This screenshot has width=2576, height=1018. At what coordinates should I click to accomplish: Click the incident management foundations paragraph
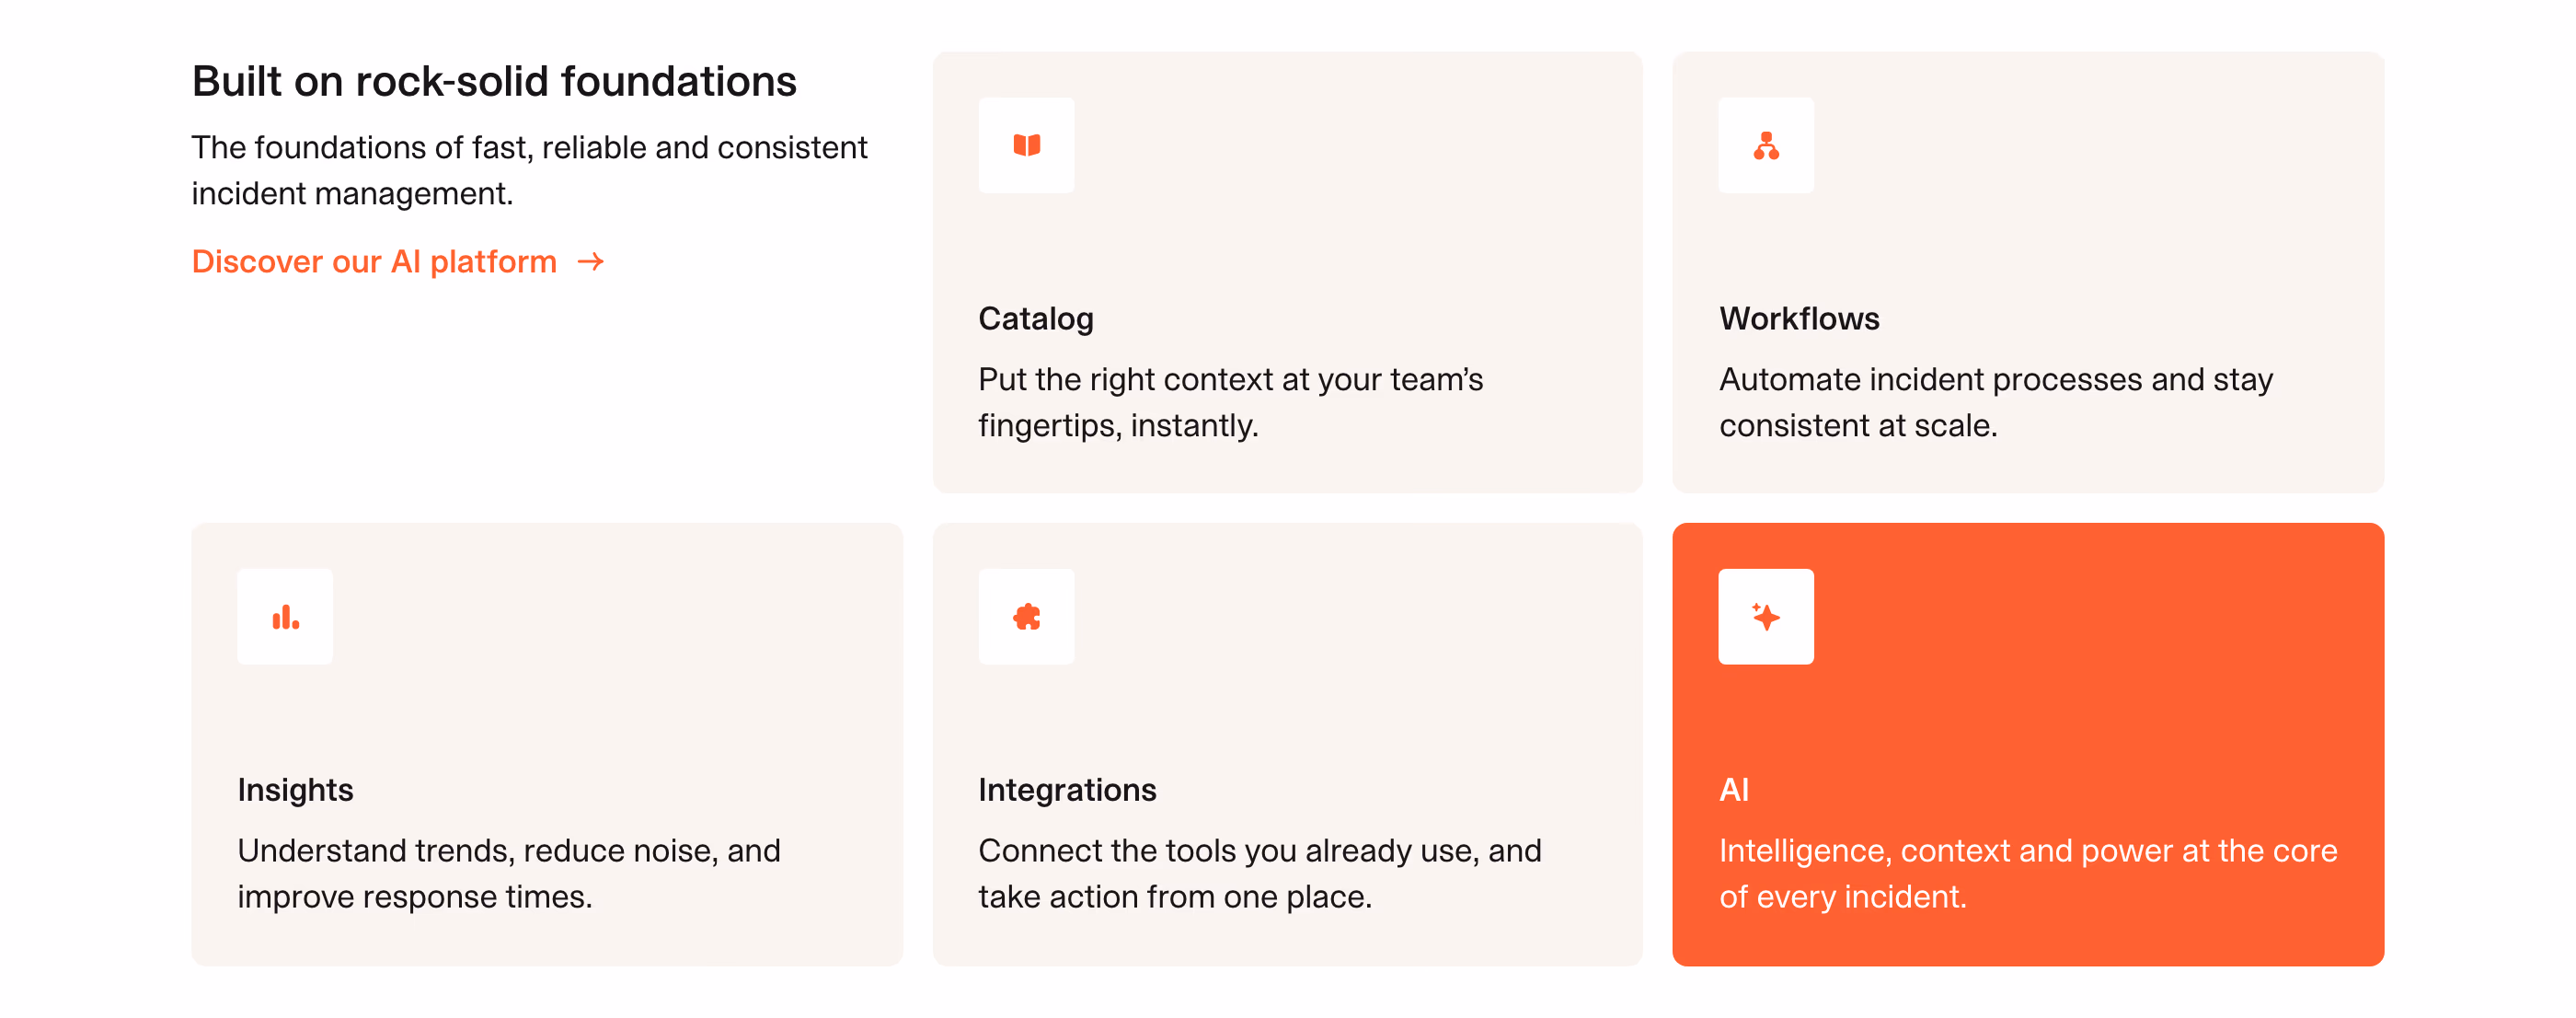pos(529,170)
